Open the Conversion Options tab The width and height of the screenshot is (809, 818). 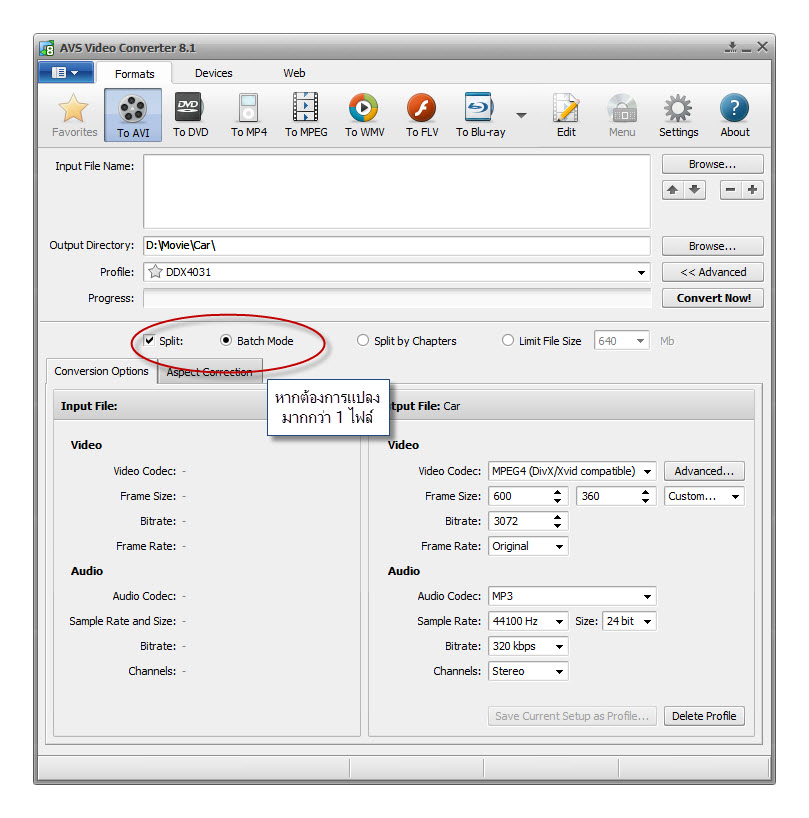(102, 371)
